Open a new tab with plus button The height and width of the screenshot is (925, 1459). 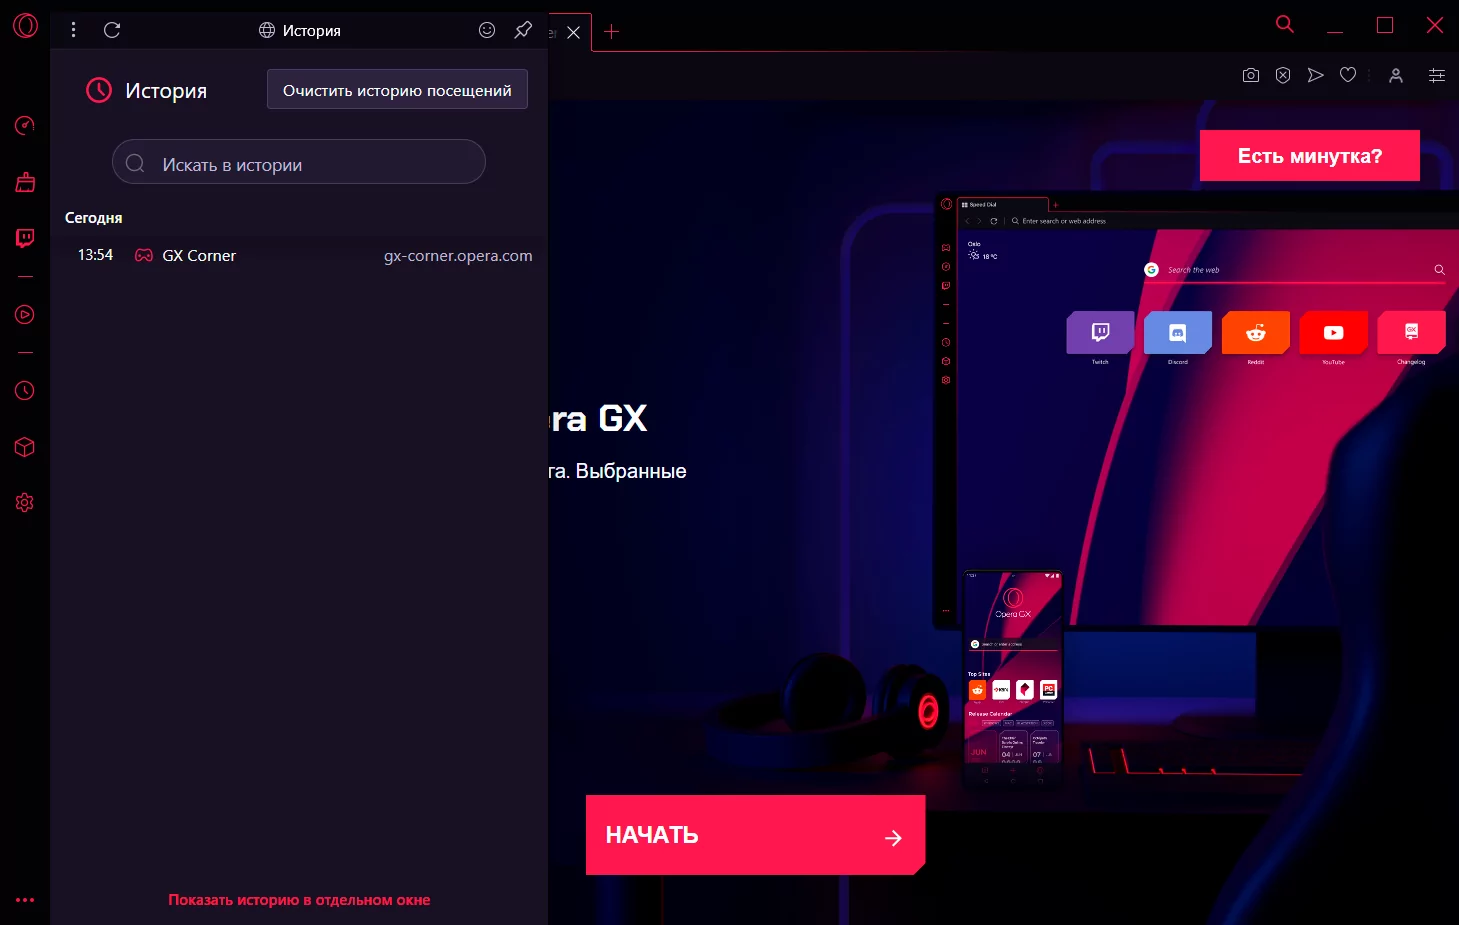pyautogui.click(x=612, y=32)
